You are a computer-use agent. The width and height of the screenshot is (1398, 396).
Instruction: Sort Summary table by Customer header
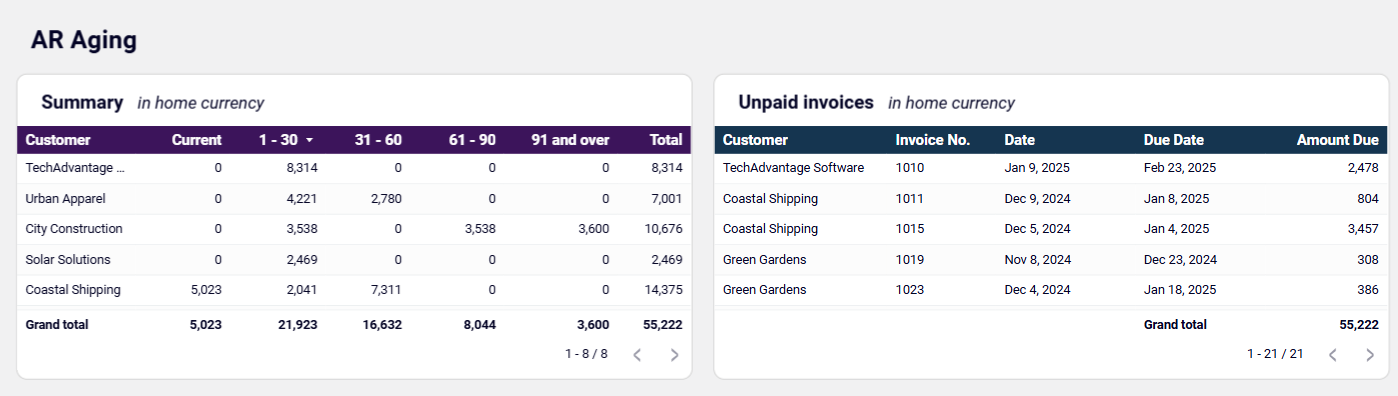tap(58, 140)
